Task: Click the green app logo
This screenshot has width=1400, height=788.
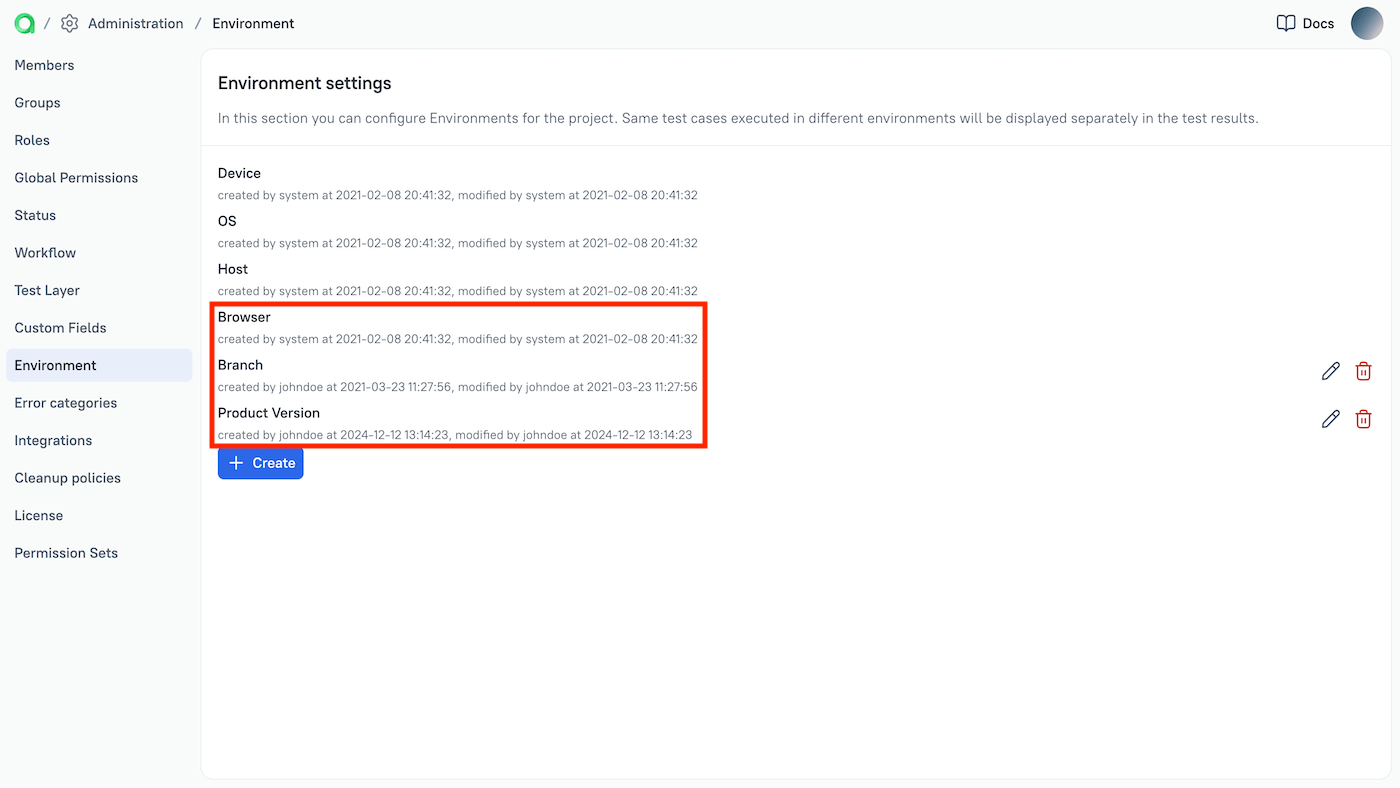Action: [23, 23]
